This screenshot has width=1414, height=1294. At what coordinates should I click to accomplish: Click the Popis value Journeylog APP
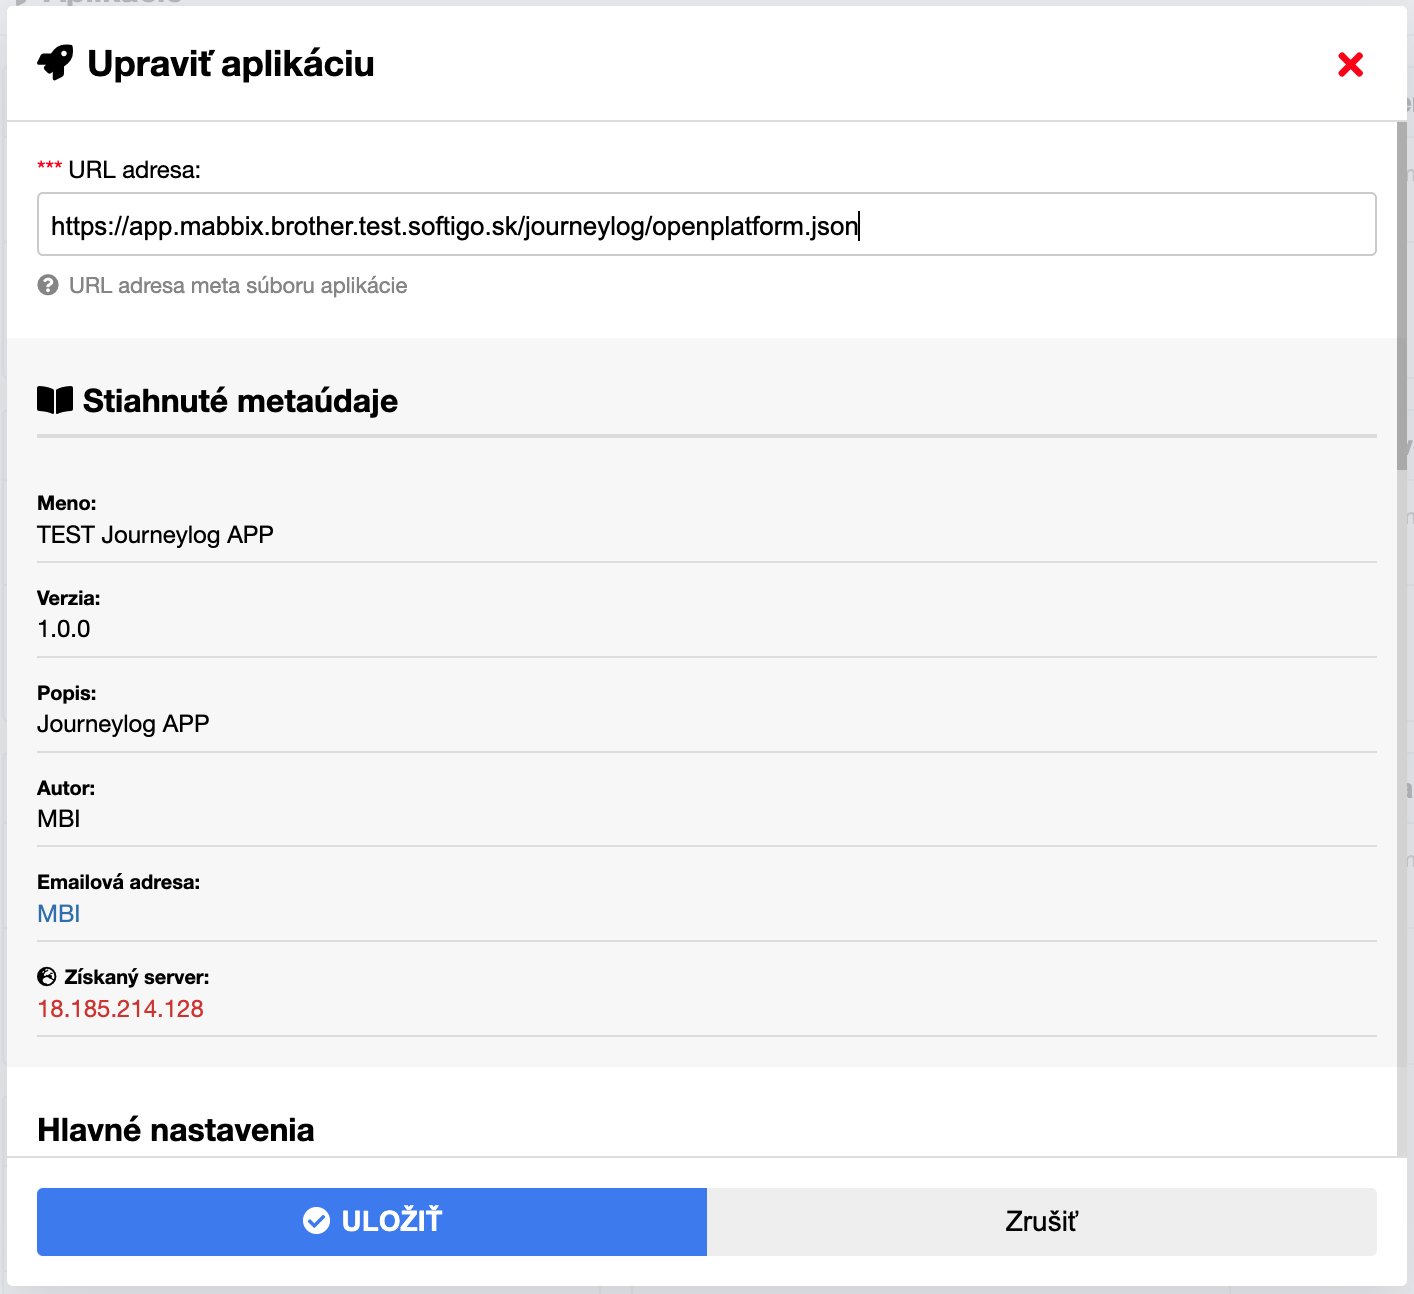[123, 723]
